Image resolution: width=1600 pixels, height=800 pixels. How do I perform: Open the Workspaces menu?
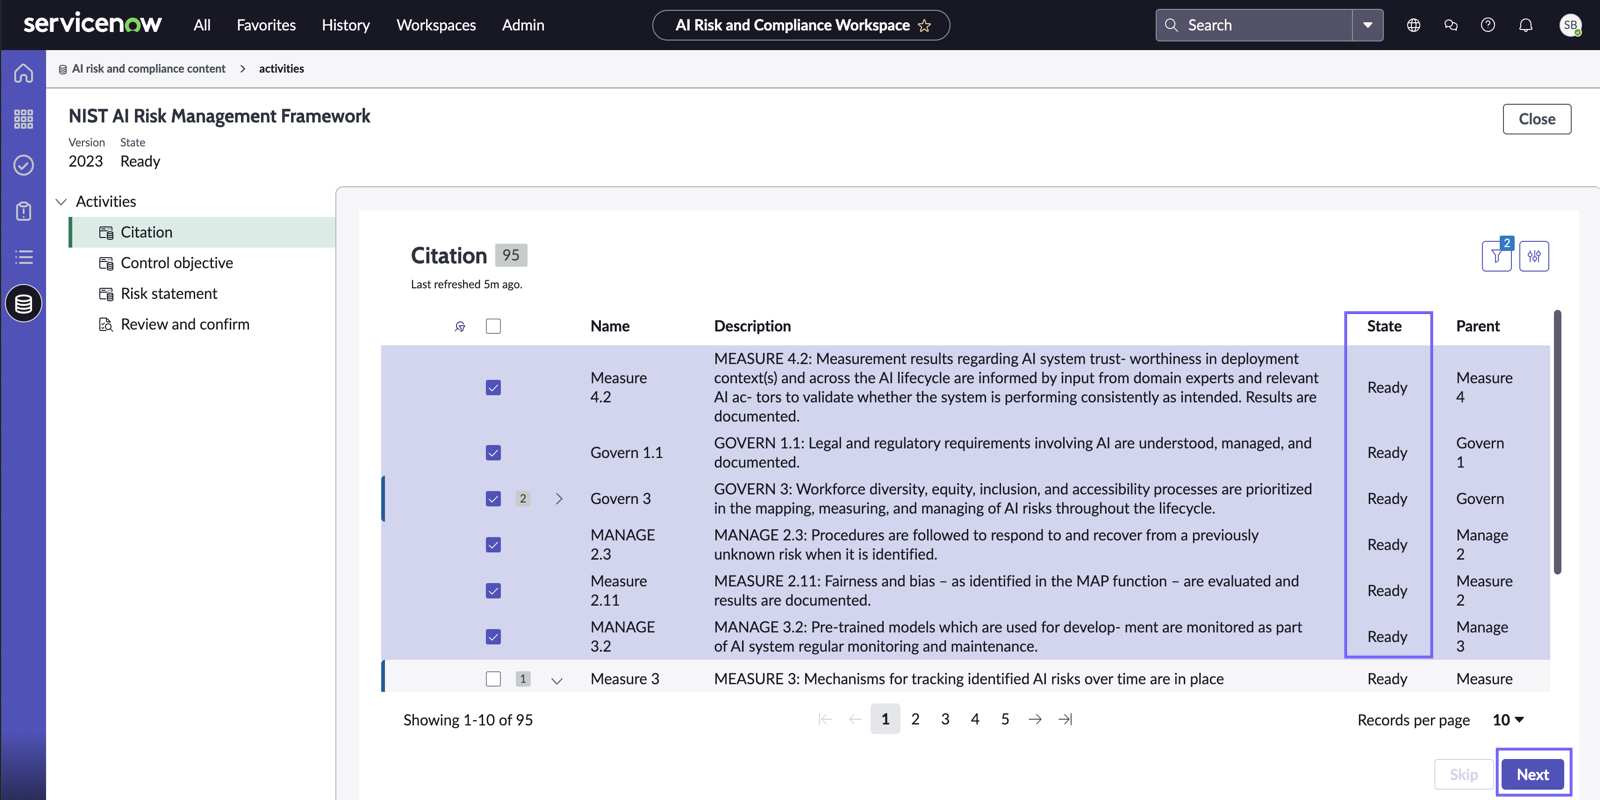pos(436,25)
